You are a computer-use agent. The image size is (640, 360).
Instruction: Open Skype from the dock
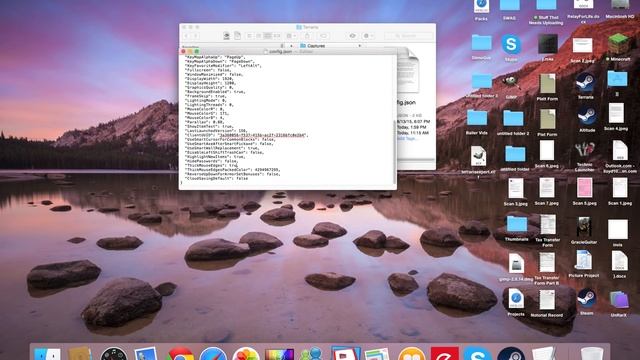[x=477, y=353]
